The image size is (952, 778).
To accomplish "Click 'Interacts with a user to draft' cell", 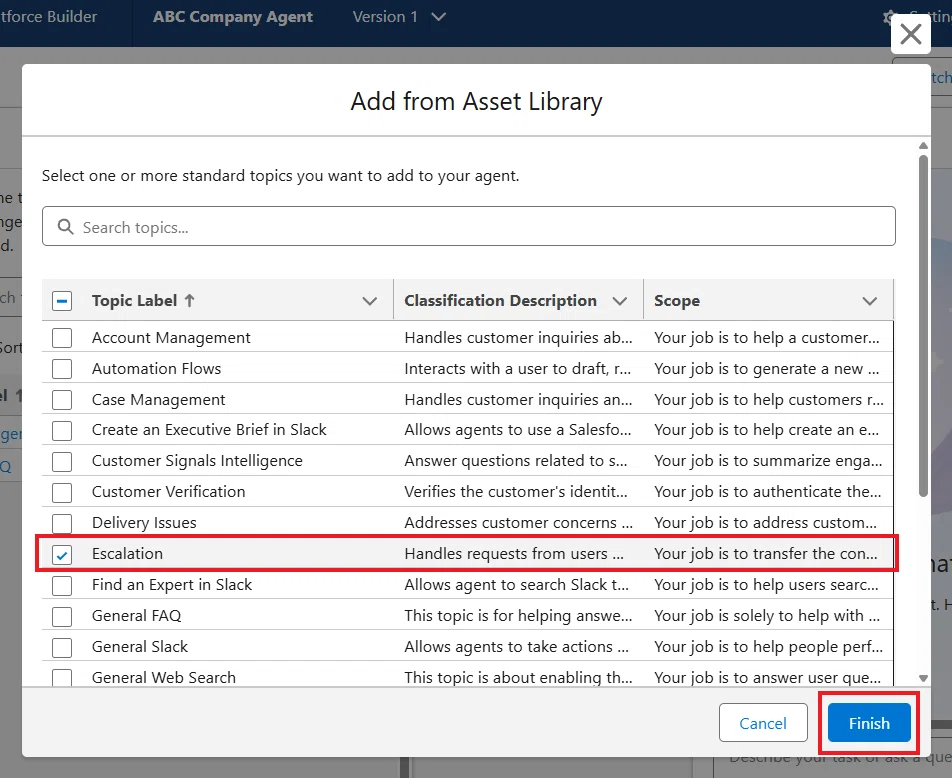I will 517,369.
